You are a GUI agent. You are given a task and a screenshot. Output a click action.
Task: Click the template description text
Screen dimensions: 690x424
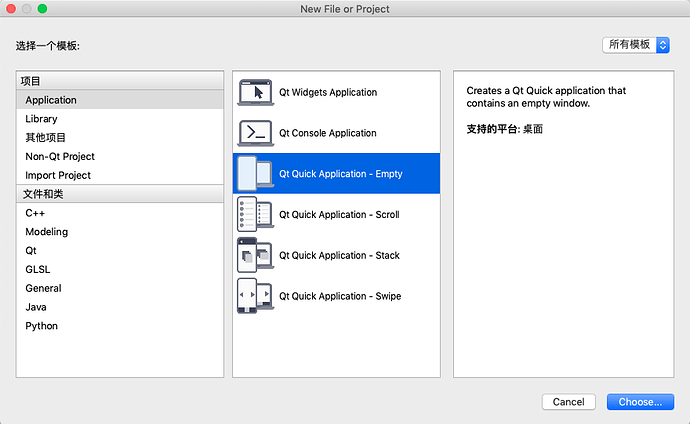tap(546, 97)
